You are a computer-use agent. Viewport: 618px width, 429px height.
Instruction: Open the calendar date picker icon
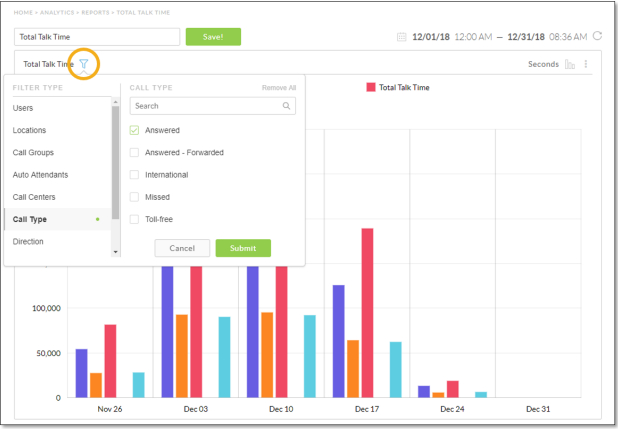pos(401,37)
